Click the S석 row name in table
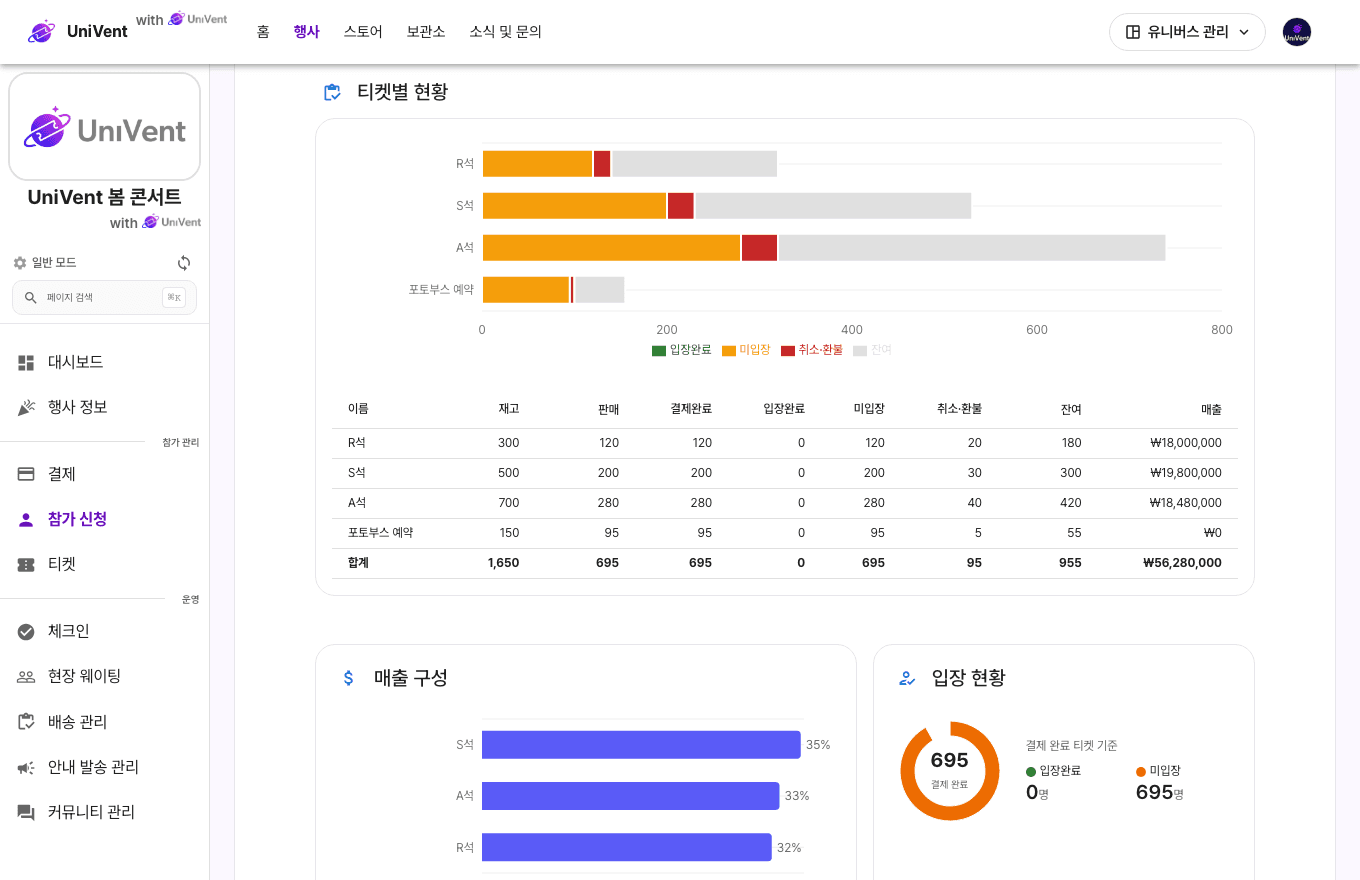 pos(357,473)
